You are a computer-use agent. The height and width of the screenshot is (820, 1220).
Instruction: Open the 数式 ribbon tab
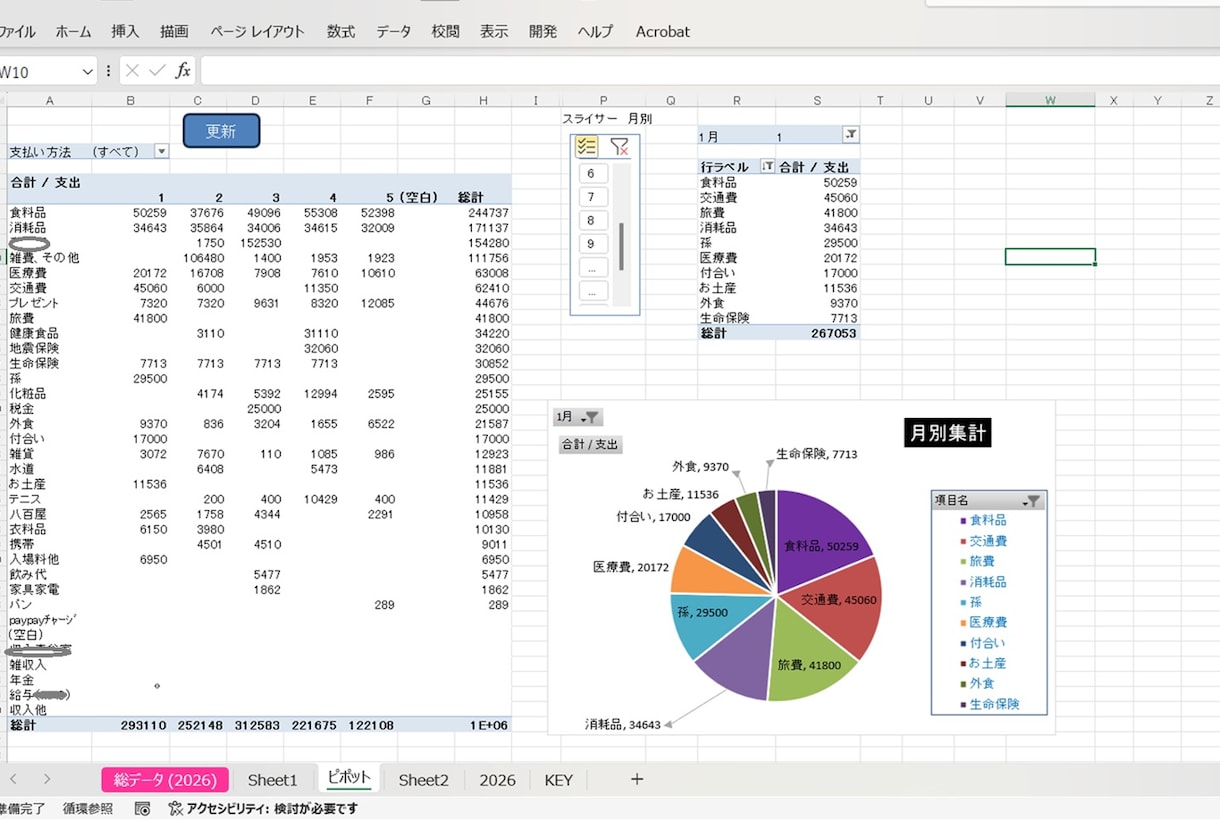(x=341, y=32)
